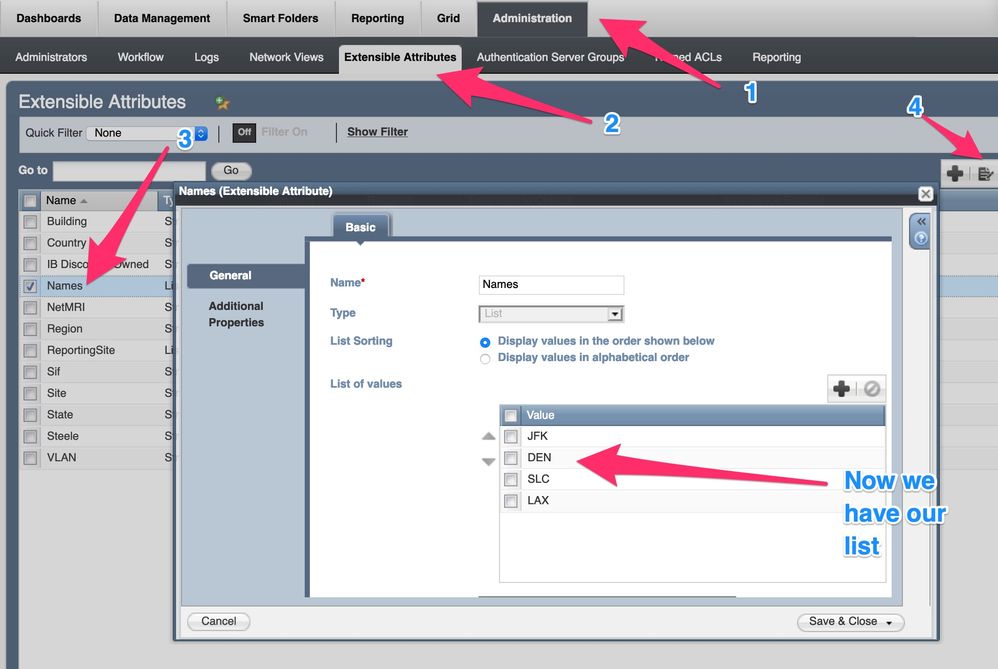This screenshot has width=998, height=669.
Task: Check the header select-all checkbox beside Name
Action: (x=30, y=201)
